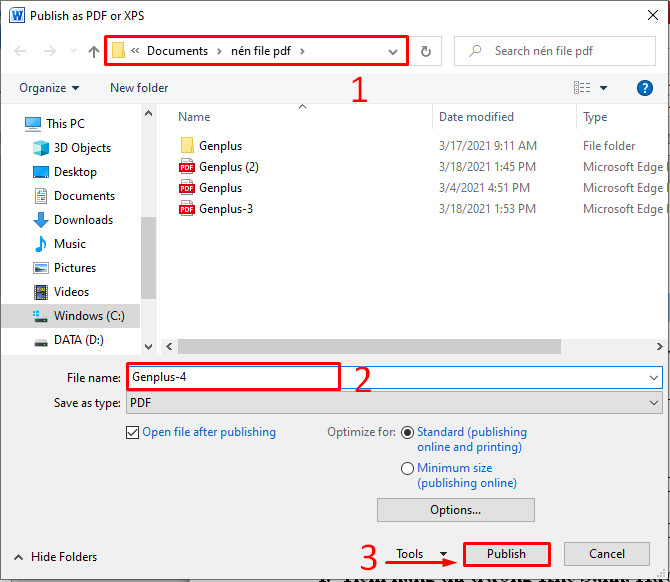The height and width of the screenshot is (582, 670).
Task: Open Help with the question mark icon
Action: pyautogui.click(x=644, y=88)
